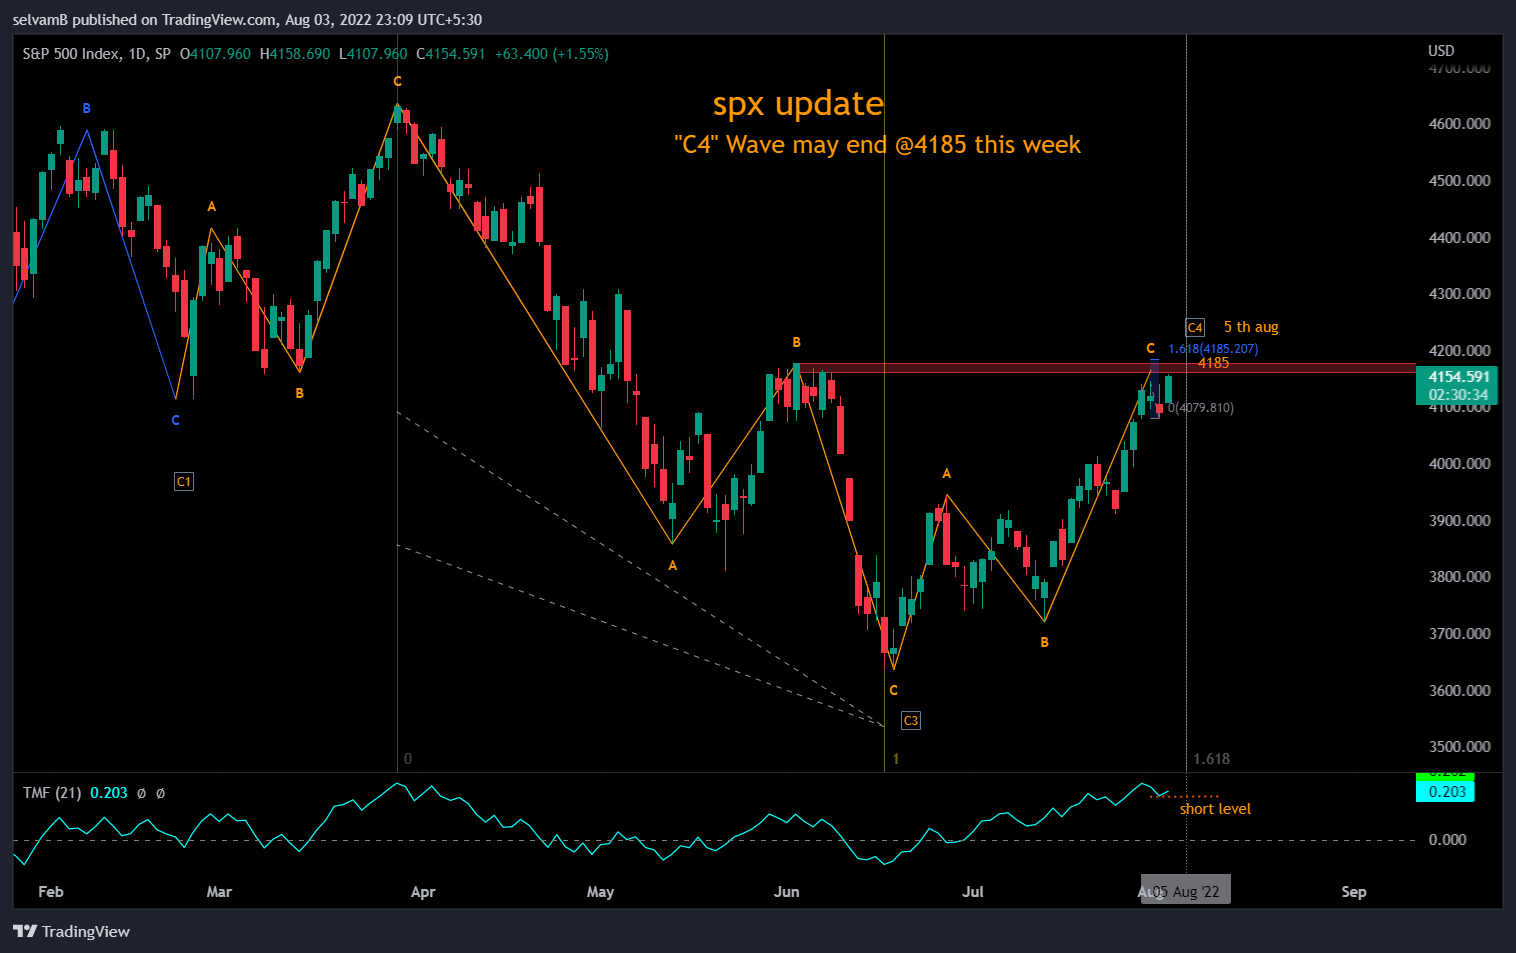Select the red resistance zone rectangle

pyautogui.click(x=1105, y=369)
